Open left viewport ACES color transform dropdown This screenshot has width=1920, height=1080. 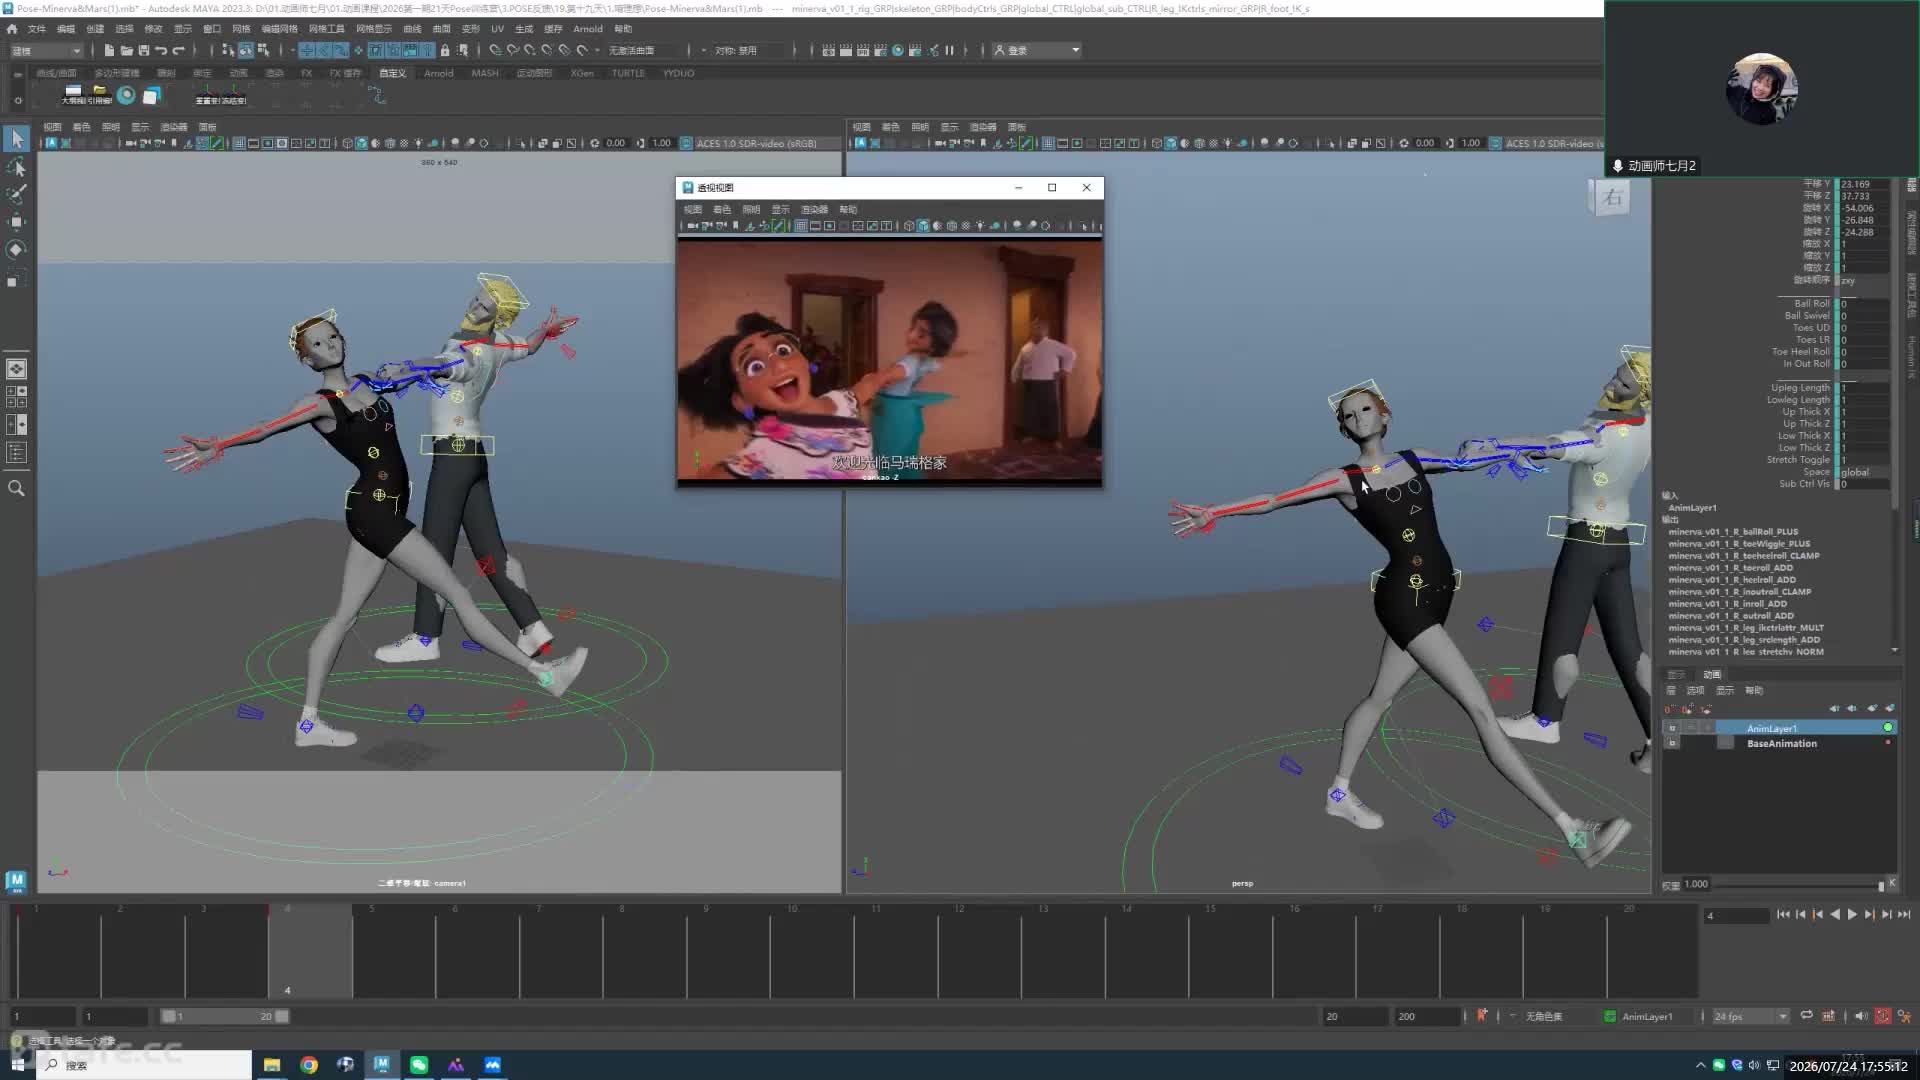pos(762,143)
